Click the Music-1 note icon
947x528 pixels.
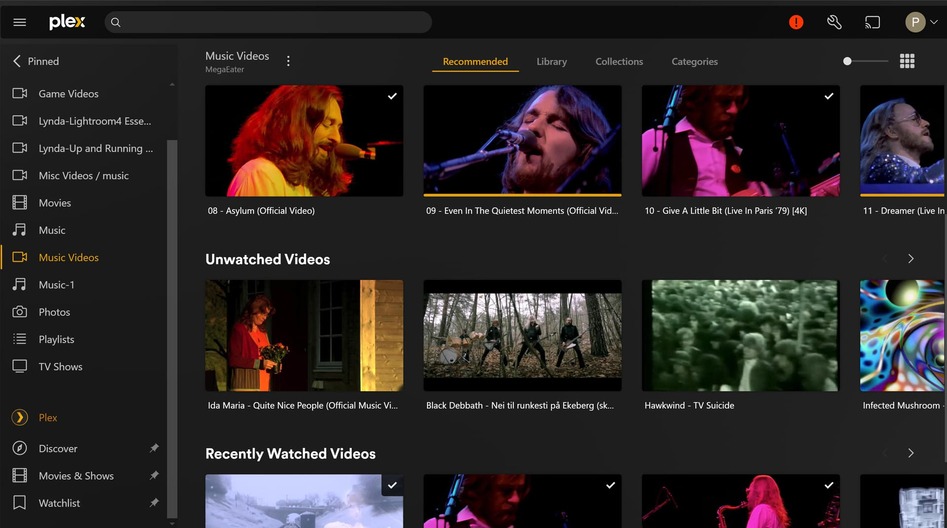pyautogui.click(x=20, y=285)
